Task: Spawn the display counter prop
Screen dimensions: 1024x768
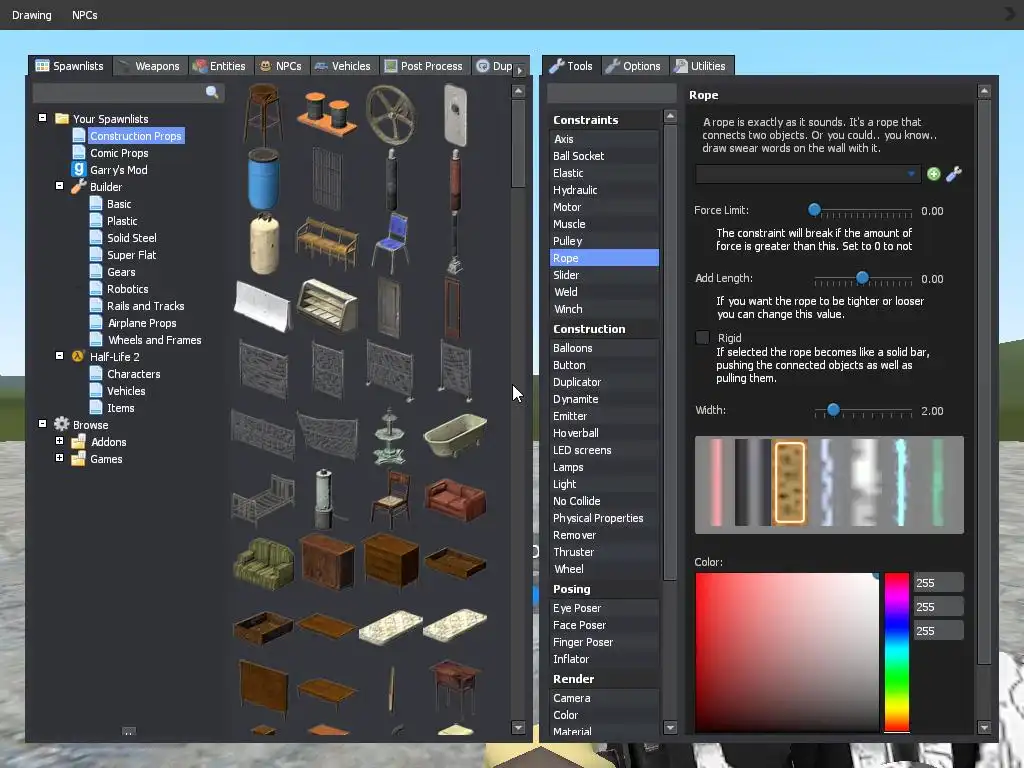Action: click(327, 305)
